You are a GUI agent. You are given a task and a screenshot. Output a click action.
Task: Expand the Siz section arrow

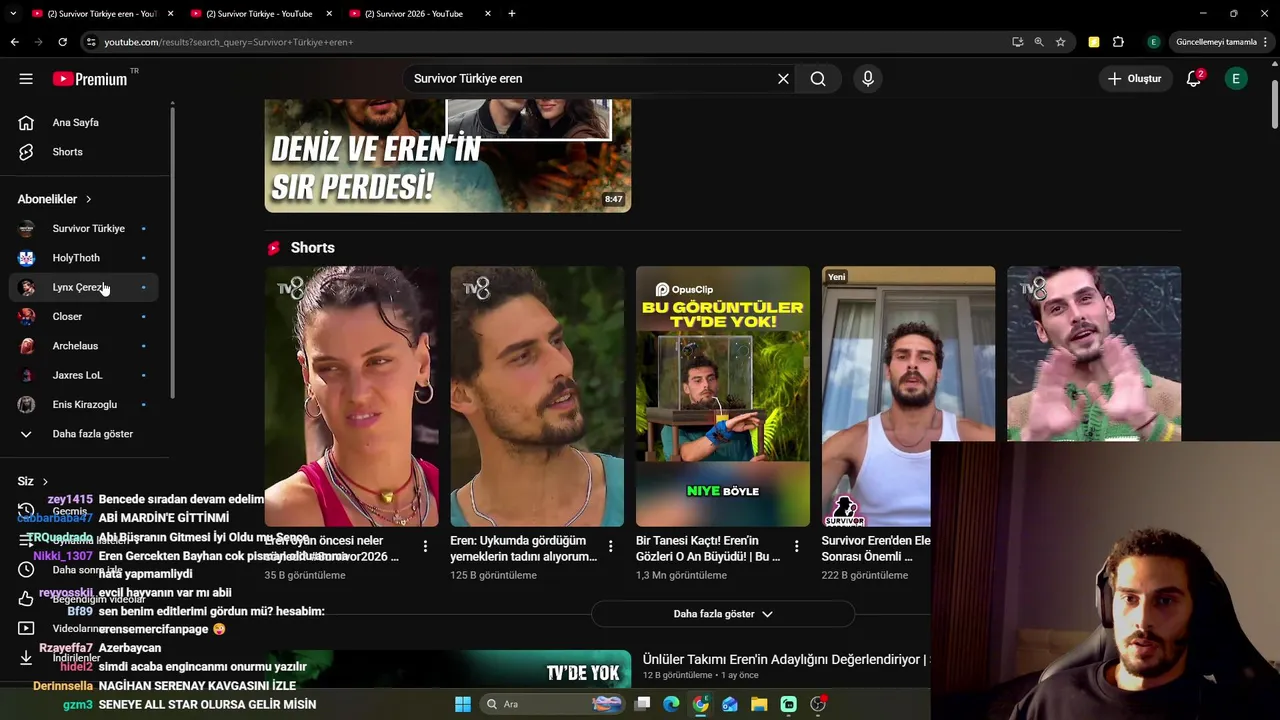pyautogui.click(x=45, y=482)
